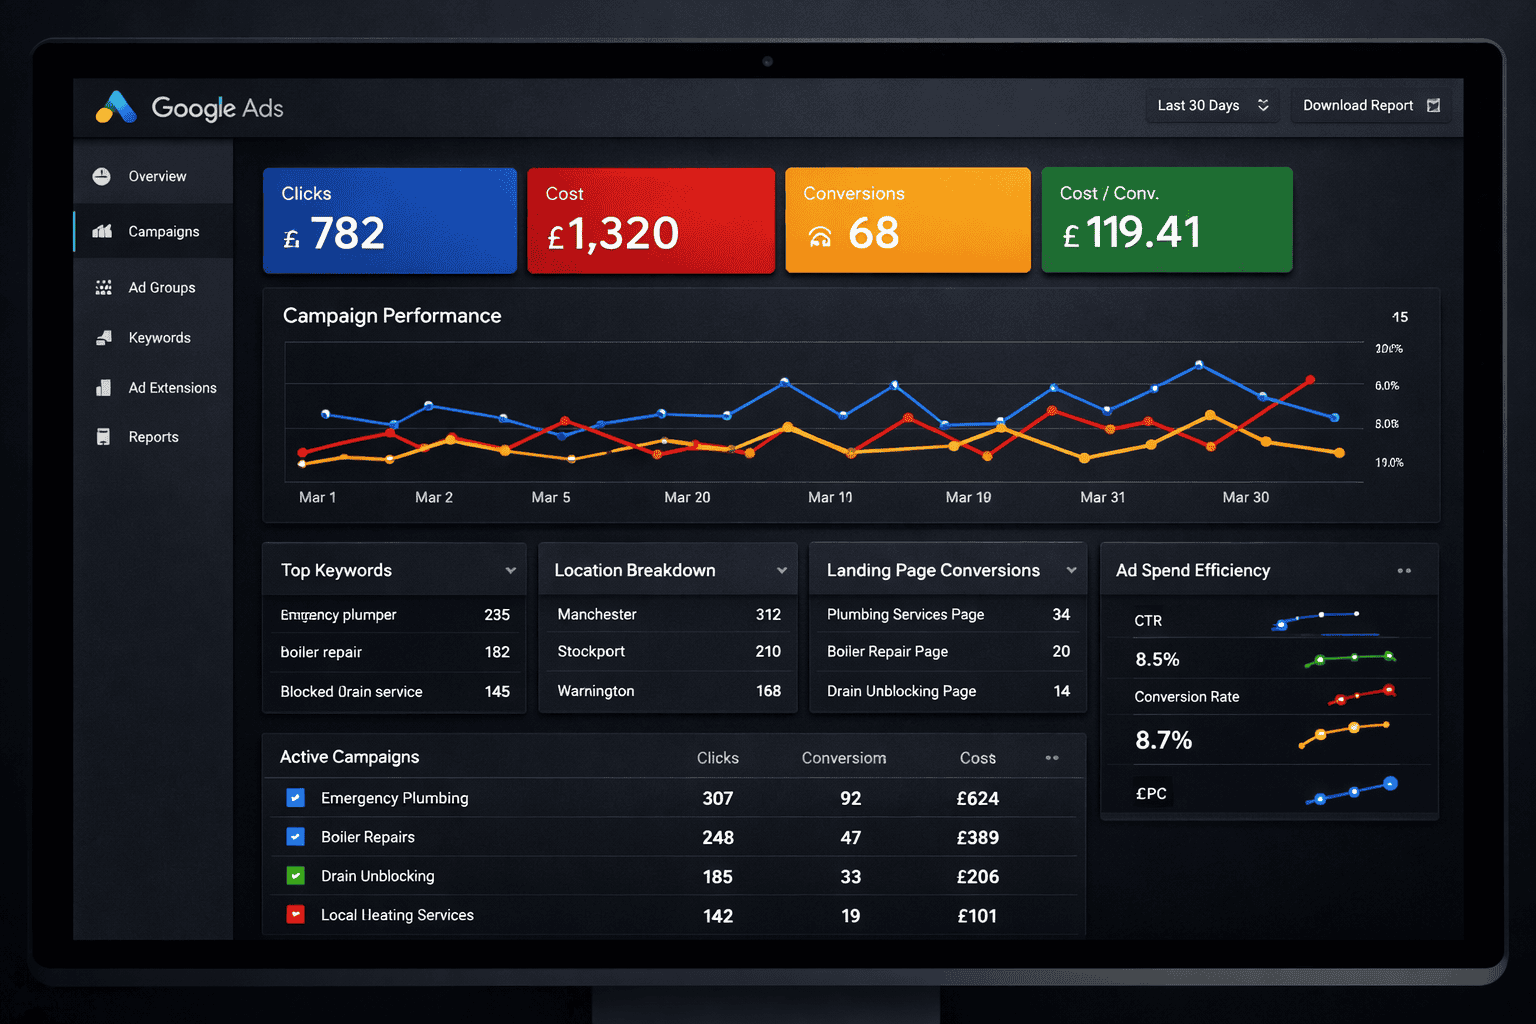Viewport: 1536px width, 1024px height.
Task: Uncheck the Emergency Plumbing campaign checkbox
Action: [295, 798]
